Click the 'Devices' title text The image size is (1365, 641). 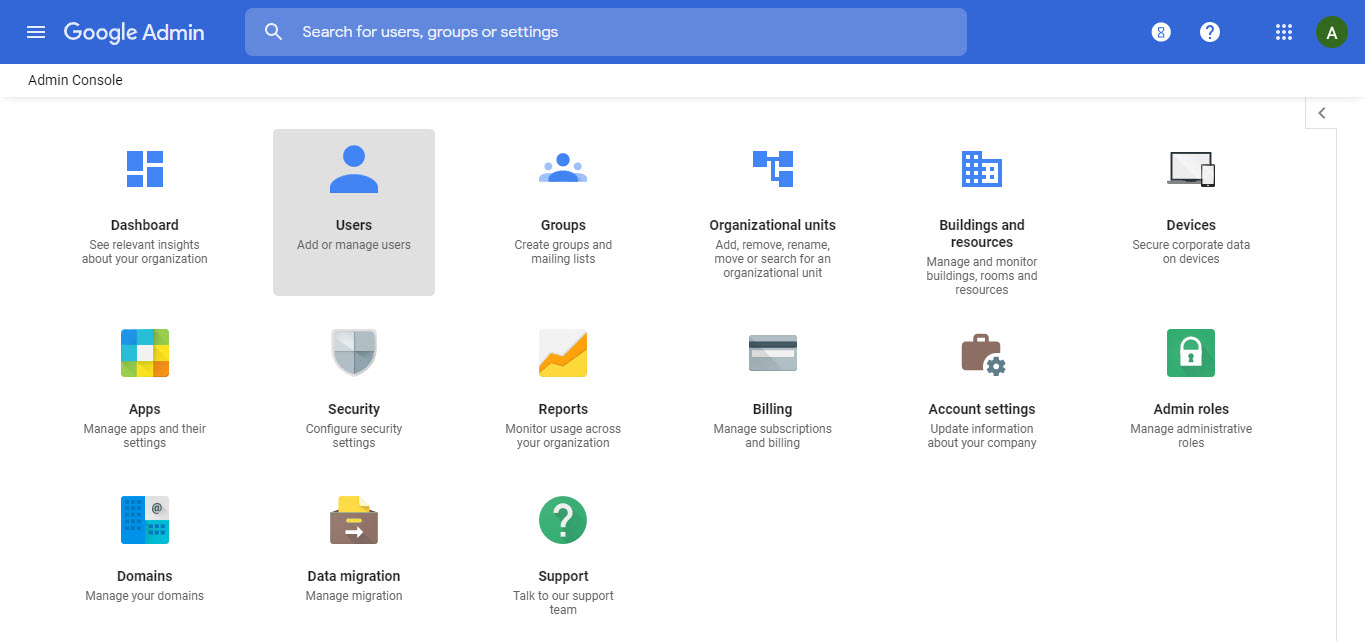[1191, 225]
